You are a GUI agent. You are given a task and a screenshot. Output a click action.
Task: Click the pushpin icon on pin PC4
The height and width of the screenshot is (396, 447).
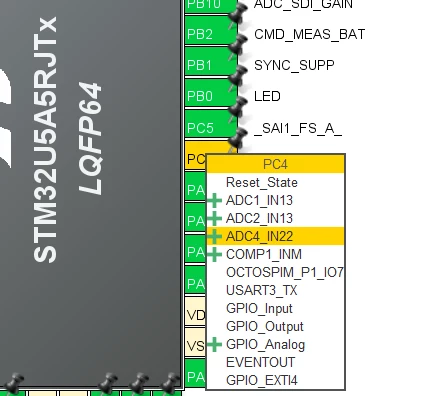click(x=238, y=139)
